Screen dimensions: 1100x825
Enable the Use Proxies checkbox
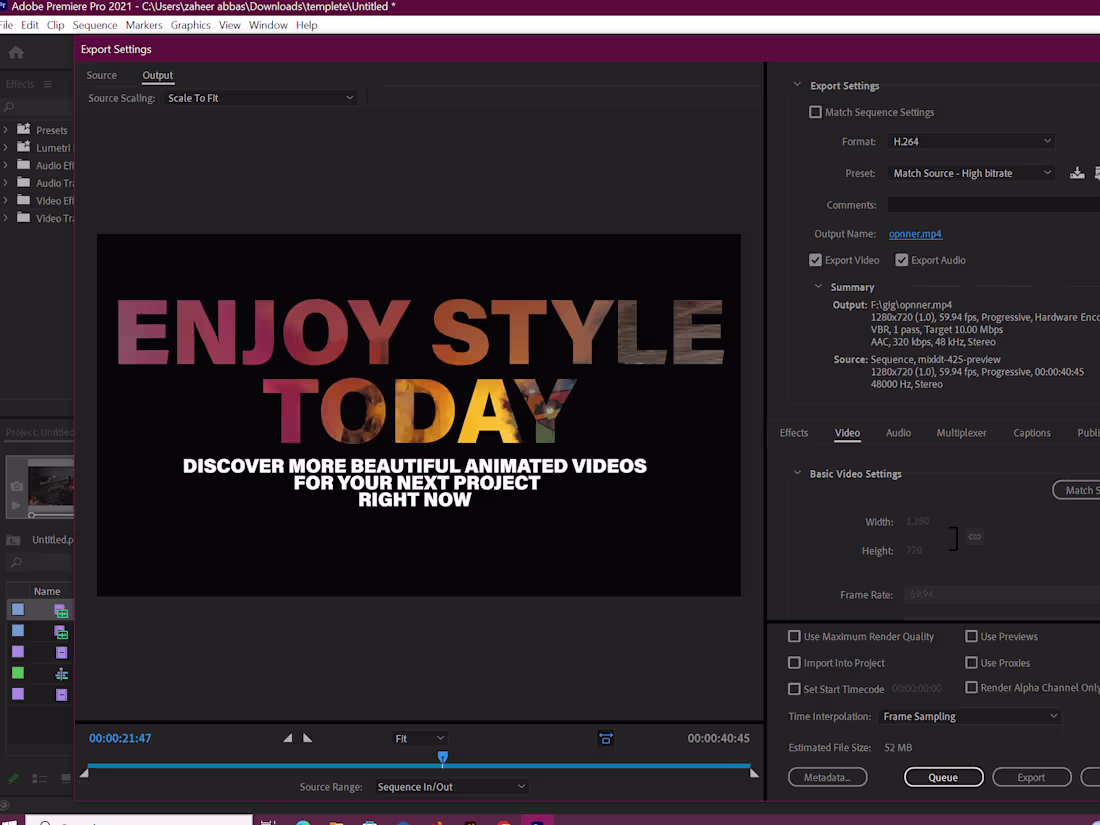[972, 663]
